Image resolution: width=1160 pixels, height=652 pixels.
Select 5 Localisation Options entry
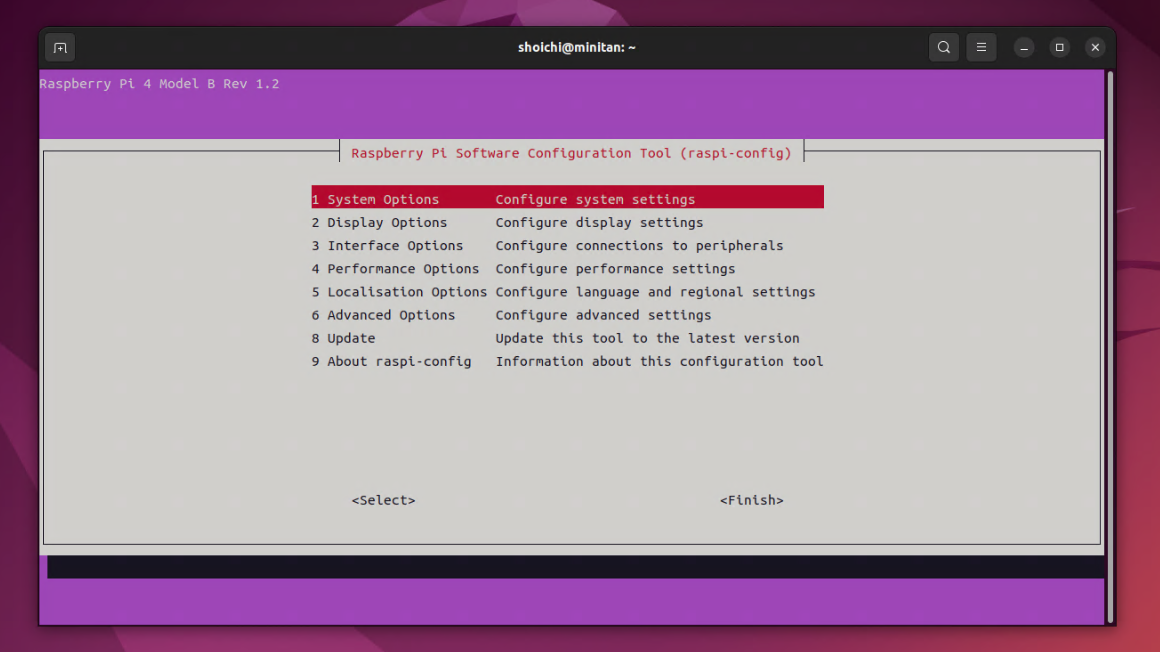(567, 292)
